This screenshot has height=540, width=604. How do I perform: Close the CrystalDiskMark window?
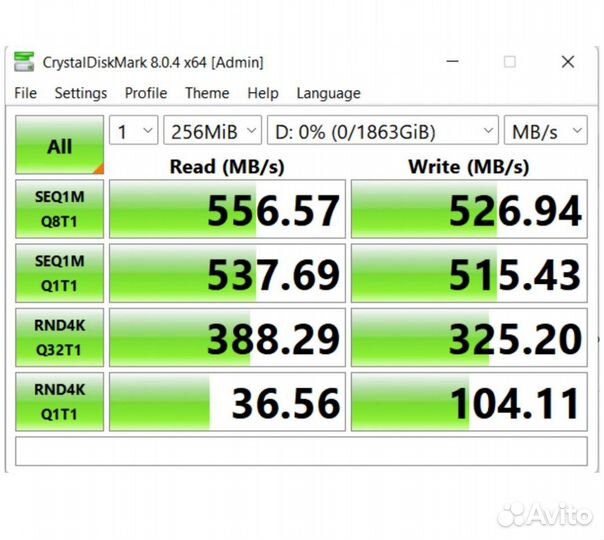click(568, 62)
